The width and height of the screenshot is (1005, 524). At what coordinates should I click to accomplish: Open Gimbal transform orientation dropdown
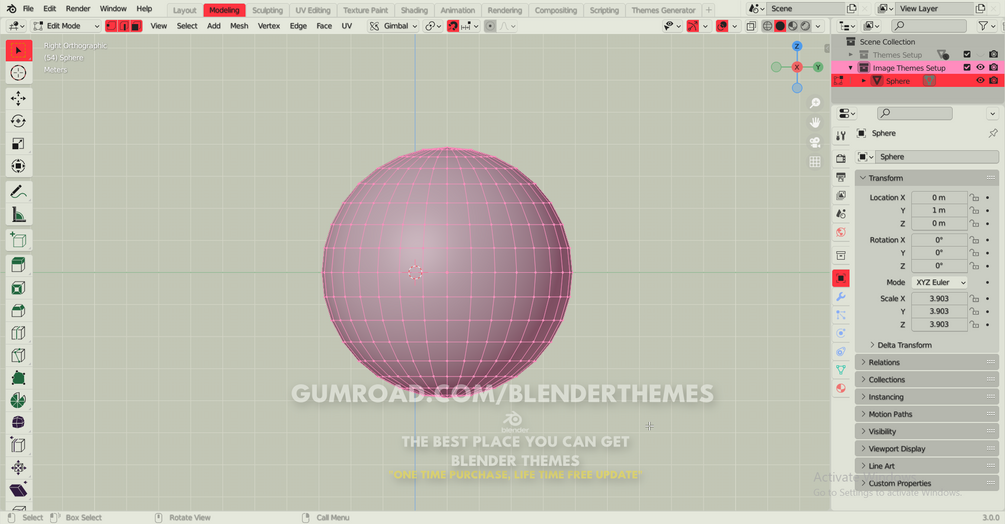[x=394, y=26]
